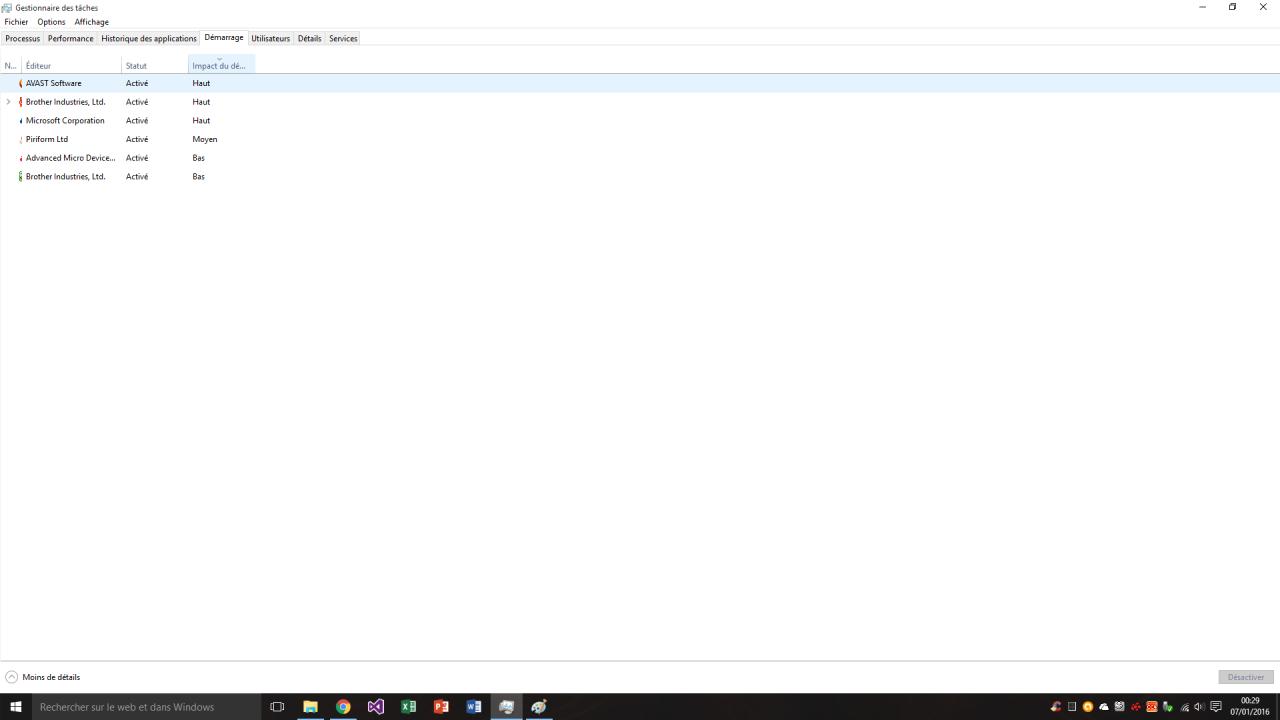1280x720 pixels.
Task: Open the orange Avast tray icon
Action: click(1088, 707)
